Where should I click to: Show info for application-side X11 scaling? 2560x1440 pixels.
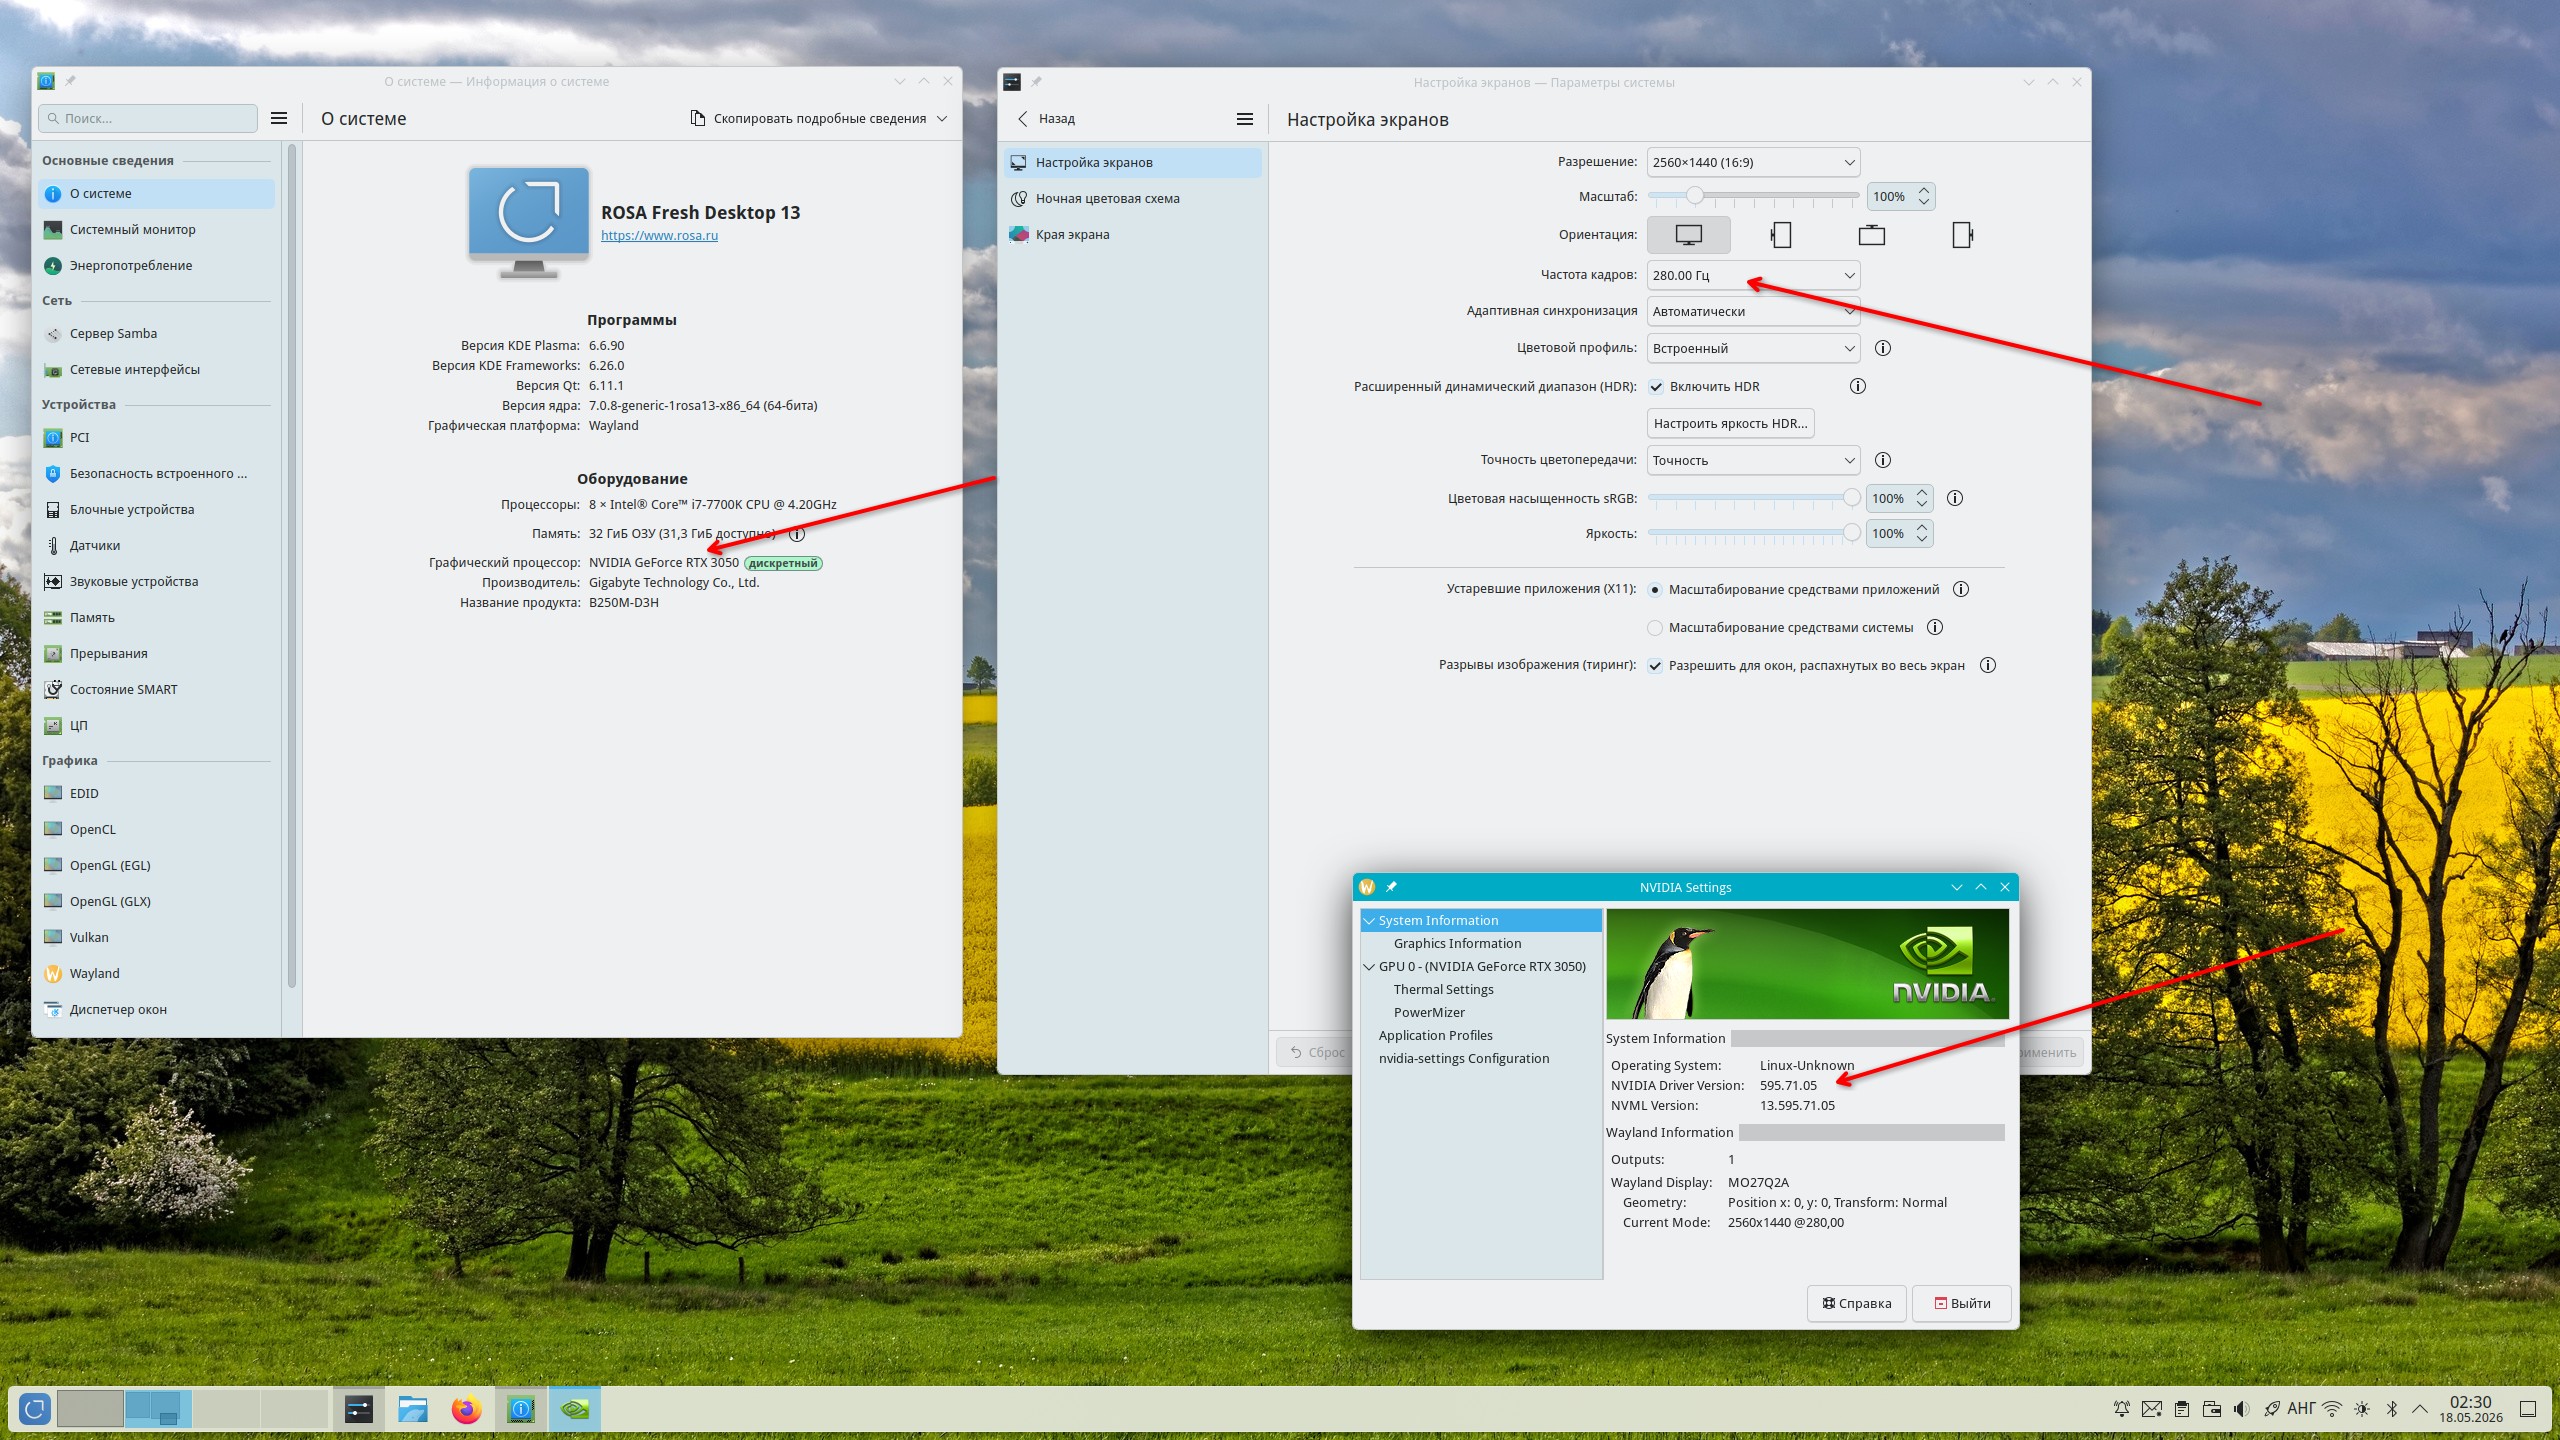1960,589
